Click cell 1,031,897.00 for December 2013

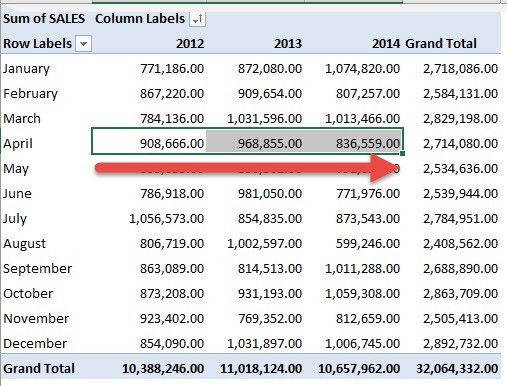tap(265, 344)
